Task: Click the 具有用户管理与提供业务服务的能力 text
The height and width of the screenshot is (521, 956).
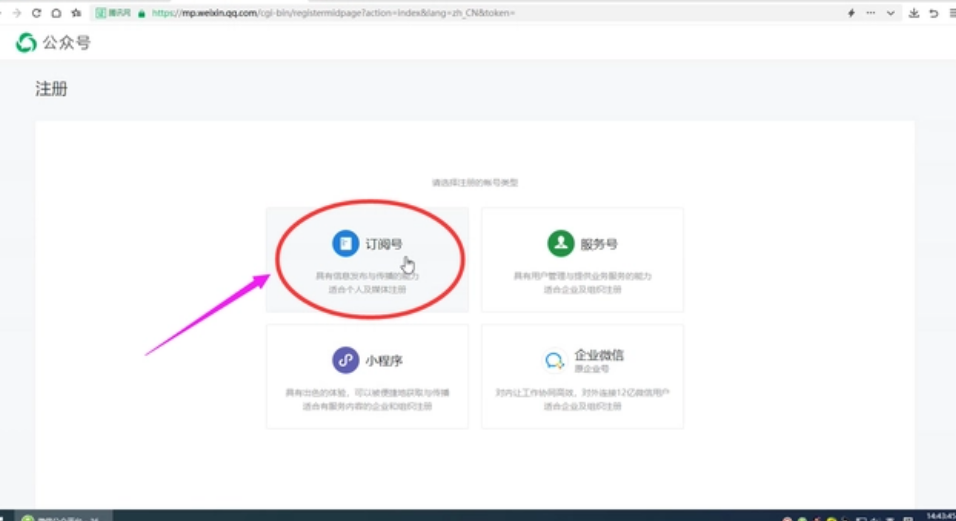Action: [582, 276]
